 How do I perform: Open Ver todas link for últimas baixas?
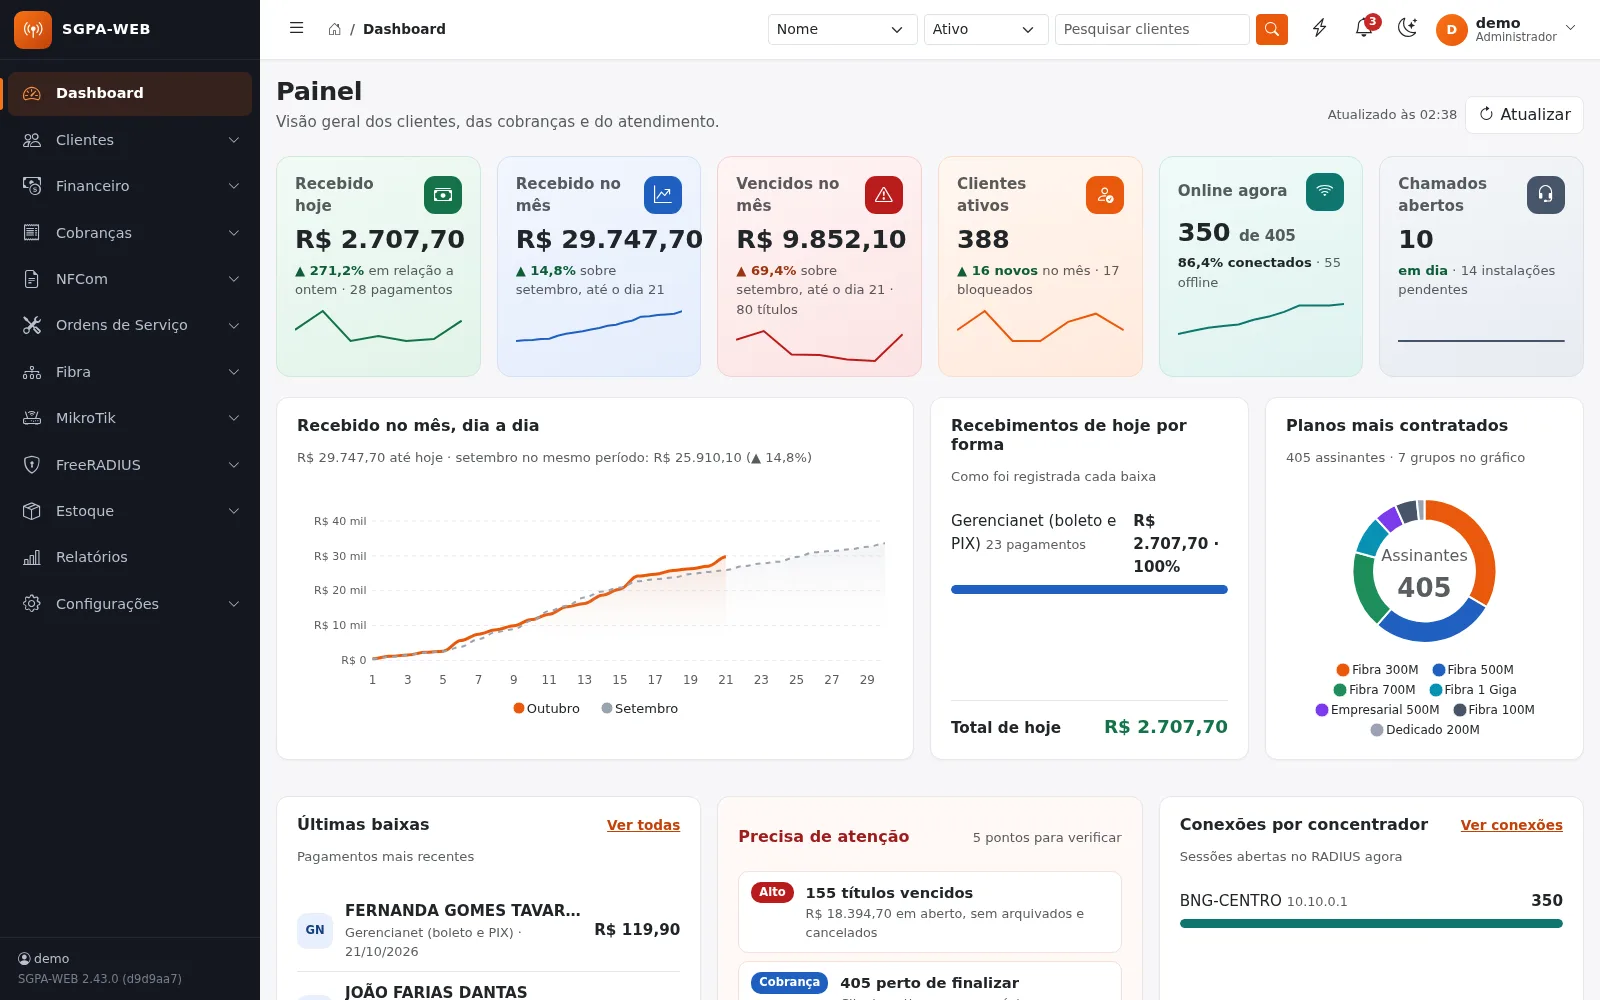(x=643, y=825)
